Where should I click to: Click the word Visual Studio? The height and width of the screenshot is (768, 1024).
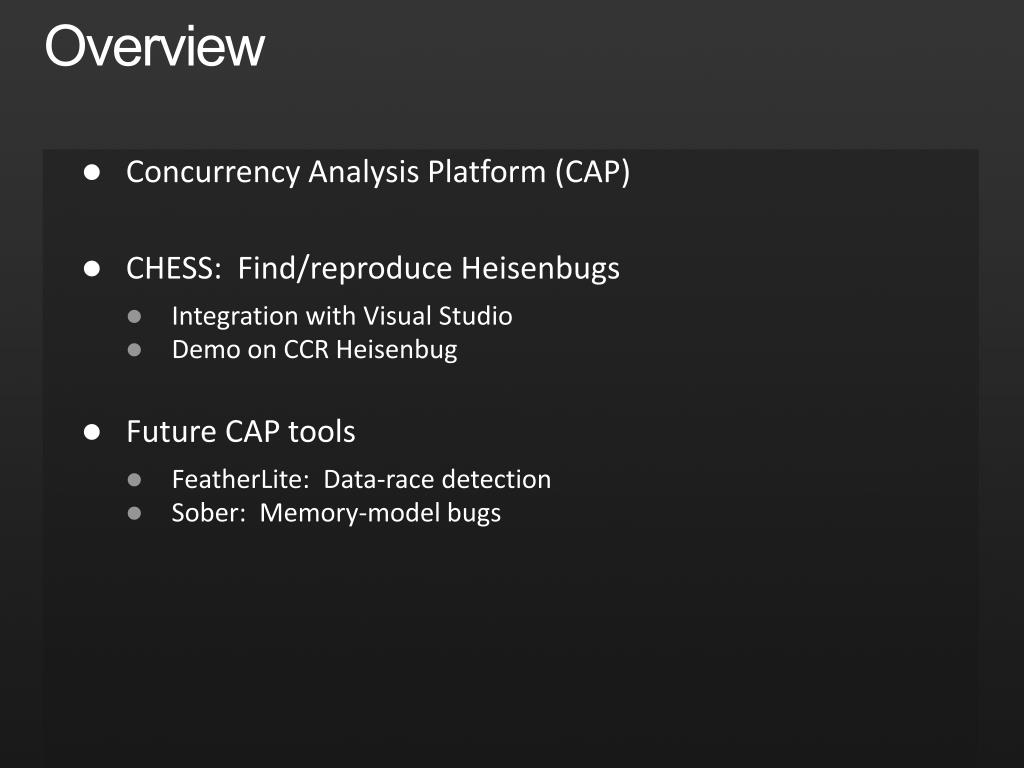point(438,316)
